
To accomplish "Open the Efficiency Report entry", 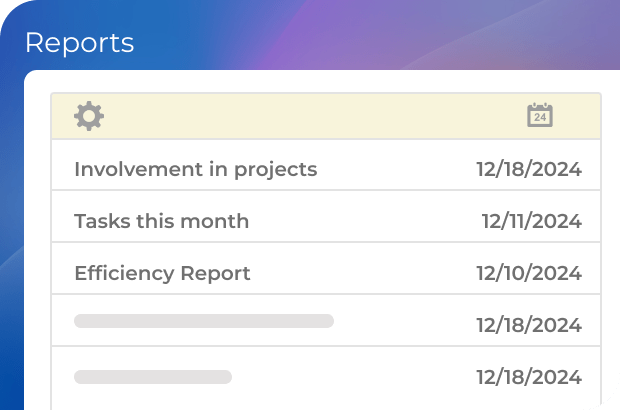I will [x=162, y=273].
